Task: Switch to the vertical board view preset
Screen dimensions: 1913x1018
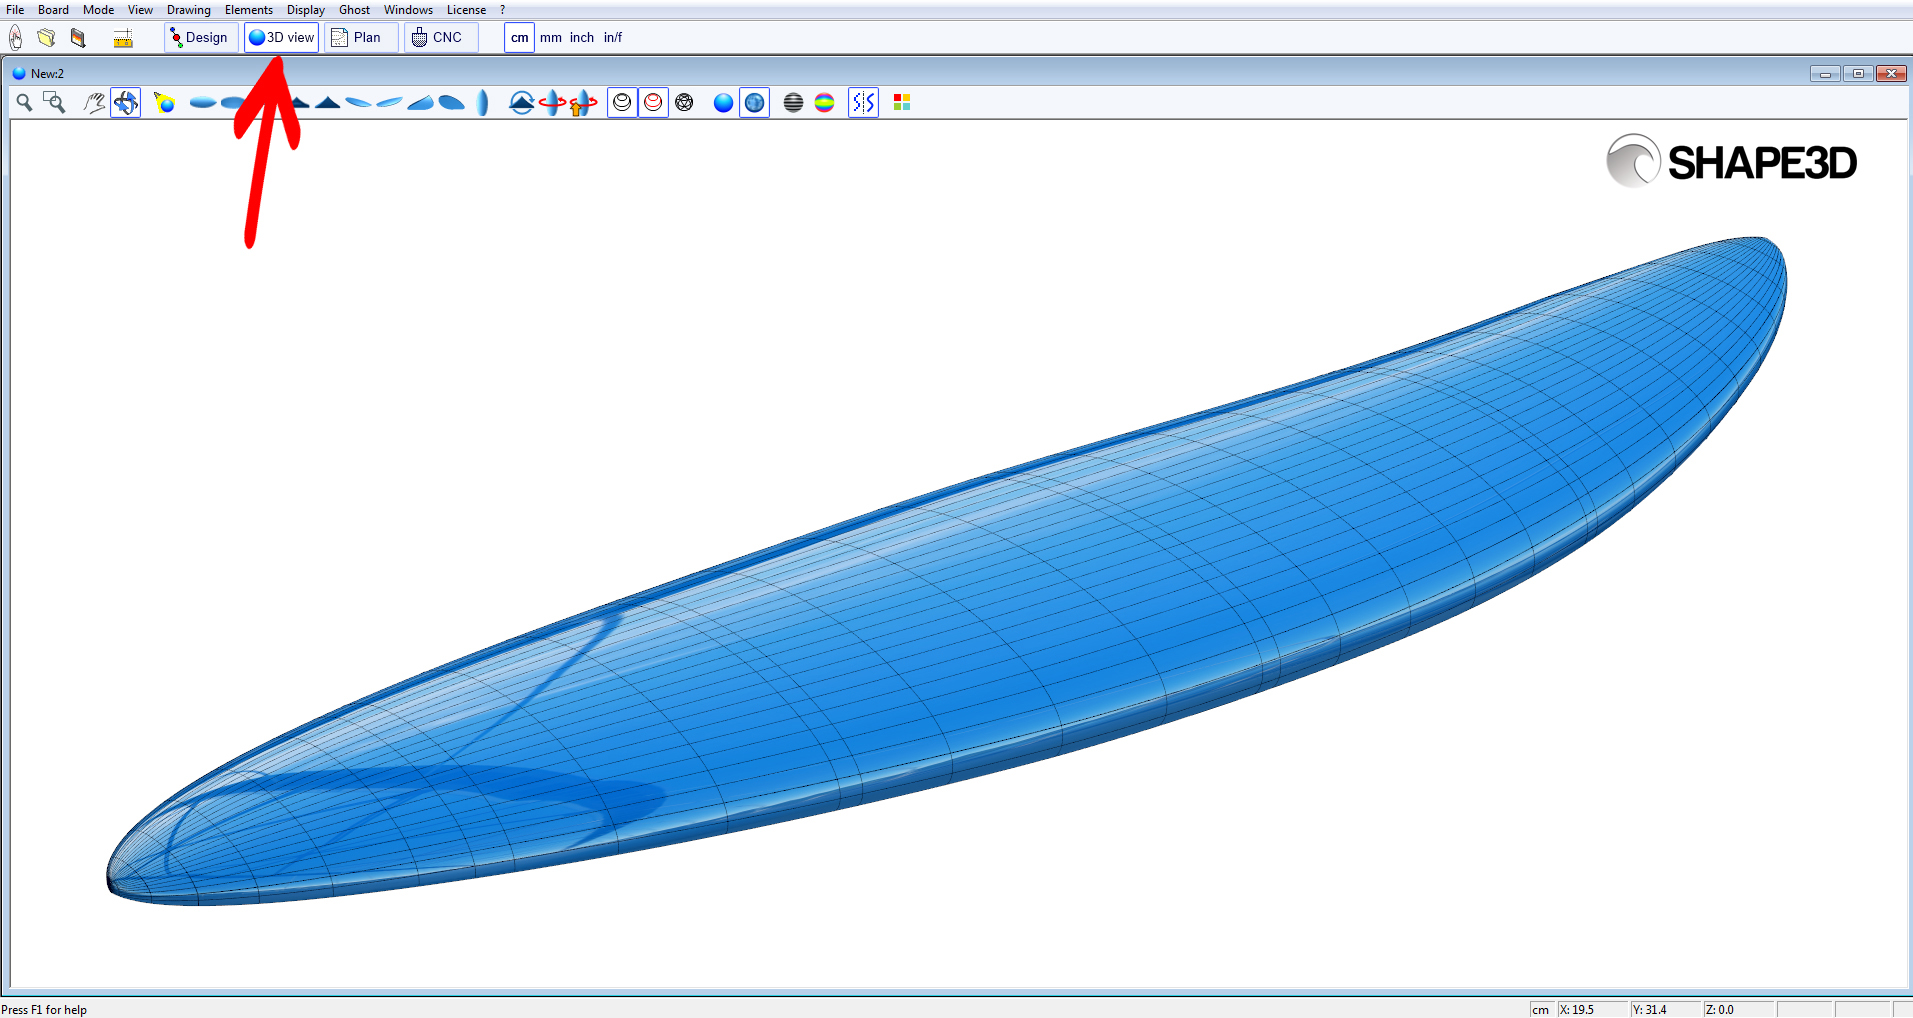Action: click(x=483, y=102)
